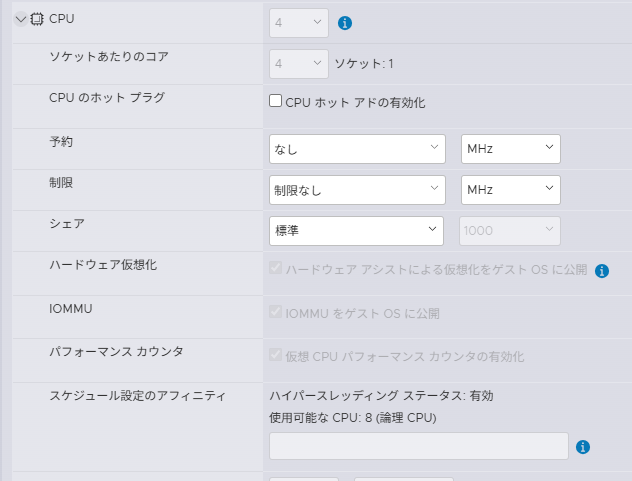Toggle 仮想 CPU パフォーマンス カウンタ checkbox
The width and height of the screenshot is (632, 481).
coord(276,356)
